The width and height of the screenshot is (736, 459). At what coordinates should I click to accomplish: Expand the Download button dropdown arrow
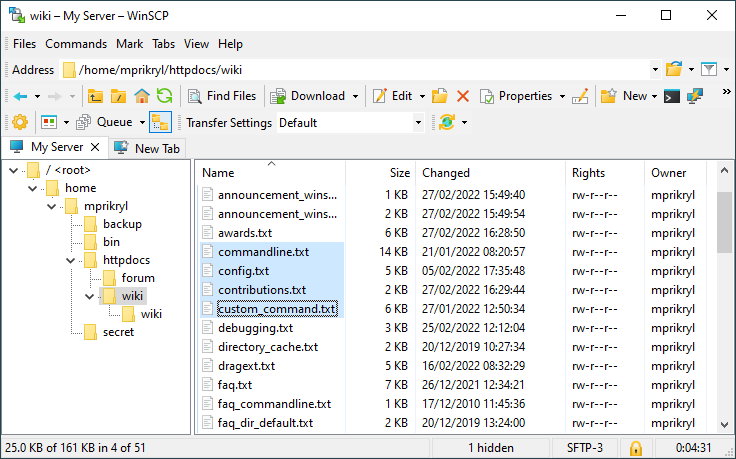pyautogui.click(x=355, y=97)
